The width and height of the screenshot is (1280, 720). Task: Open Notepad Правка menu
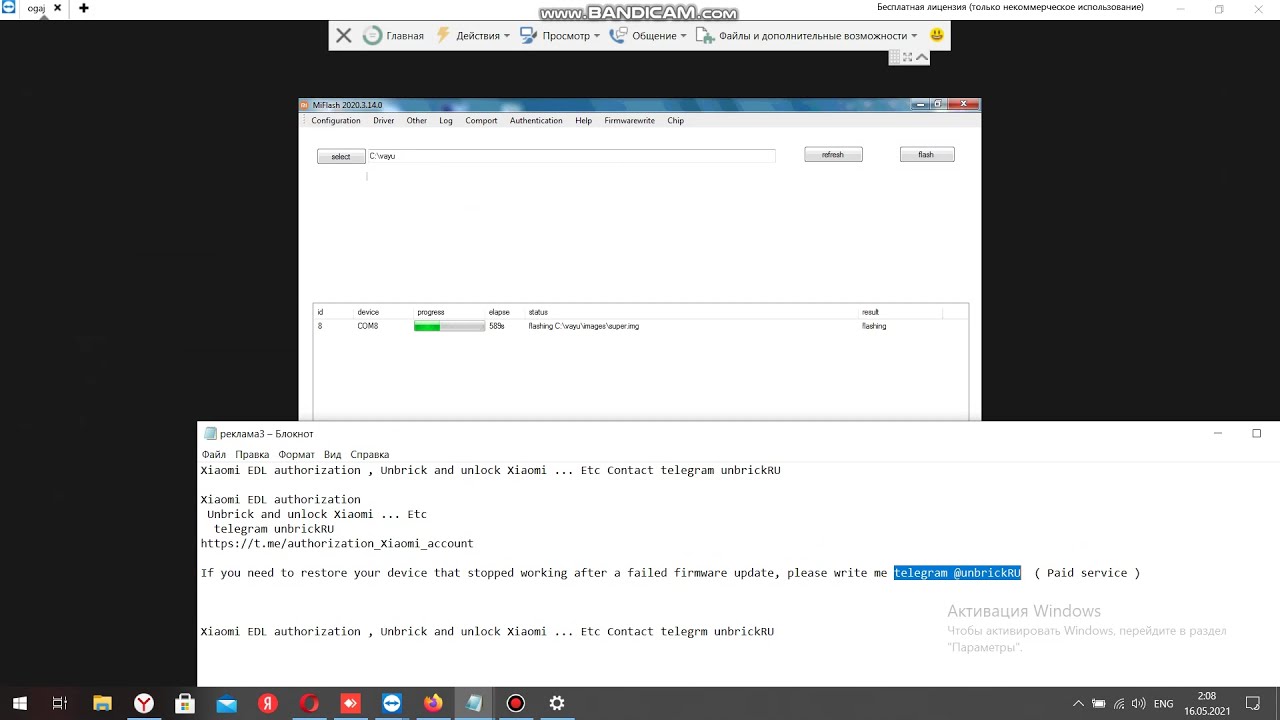point(252,455)
